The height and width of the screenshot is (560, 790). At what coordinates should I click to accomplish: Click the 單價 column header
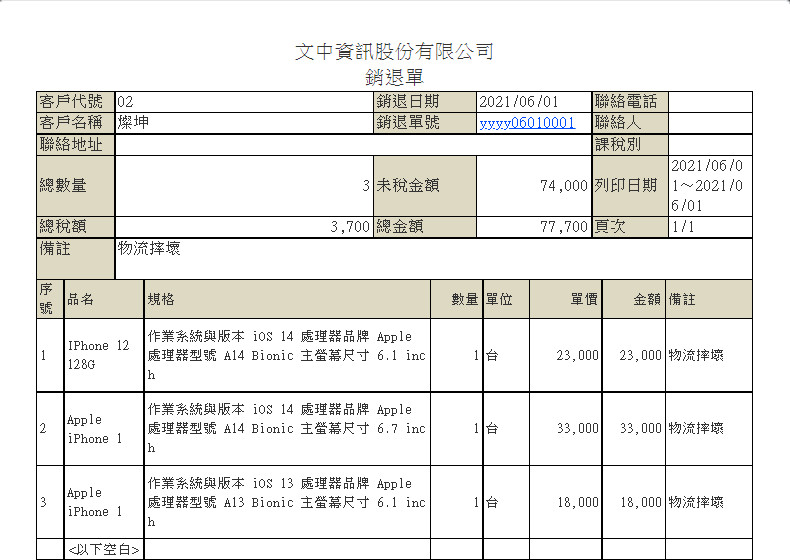[584, 299]
